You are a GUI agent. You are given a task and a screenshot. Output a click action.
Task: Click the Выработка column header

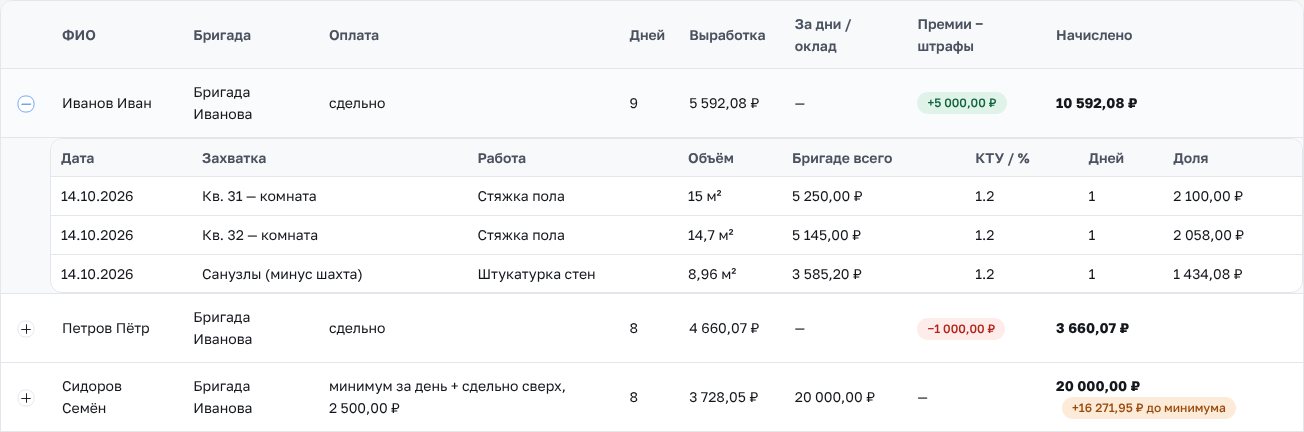(x=727, y=35)
